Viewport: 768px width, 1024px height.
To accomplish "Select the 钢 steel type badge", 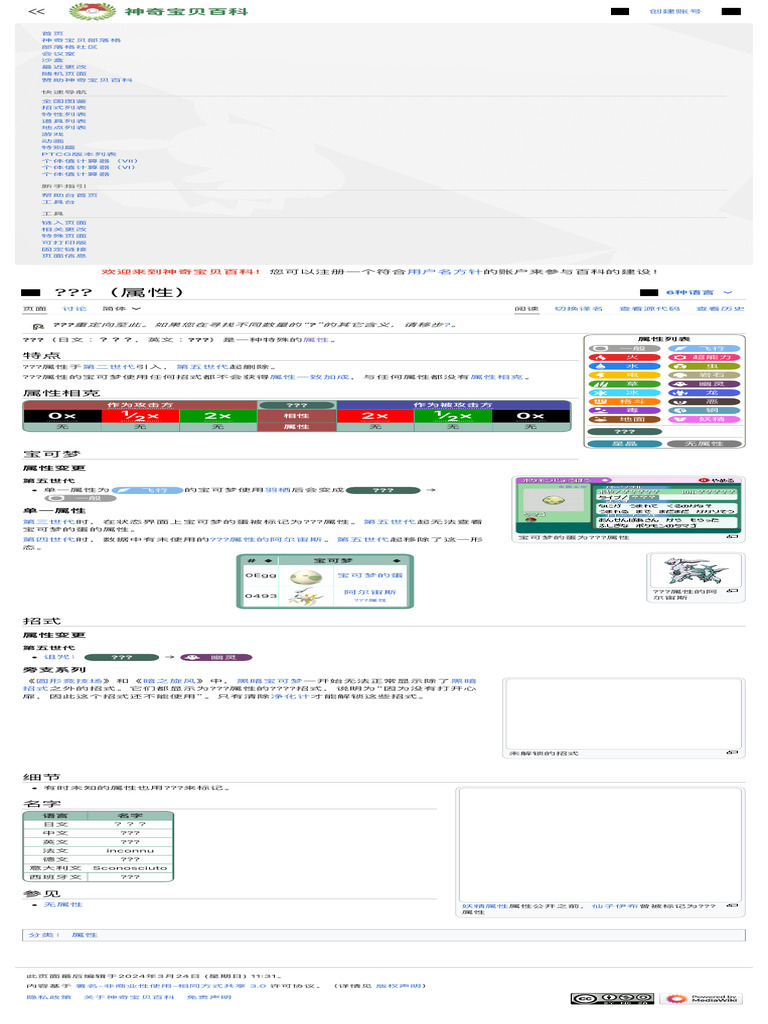I will coord(705,410).
